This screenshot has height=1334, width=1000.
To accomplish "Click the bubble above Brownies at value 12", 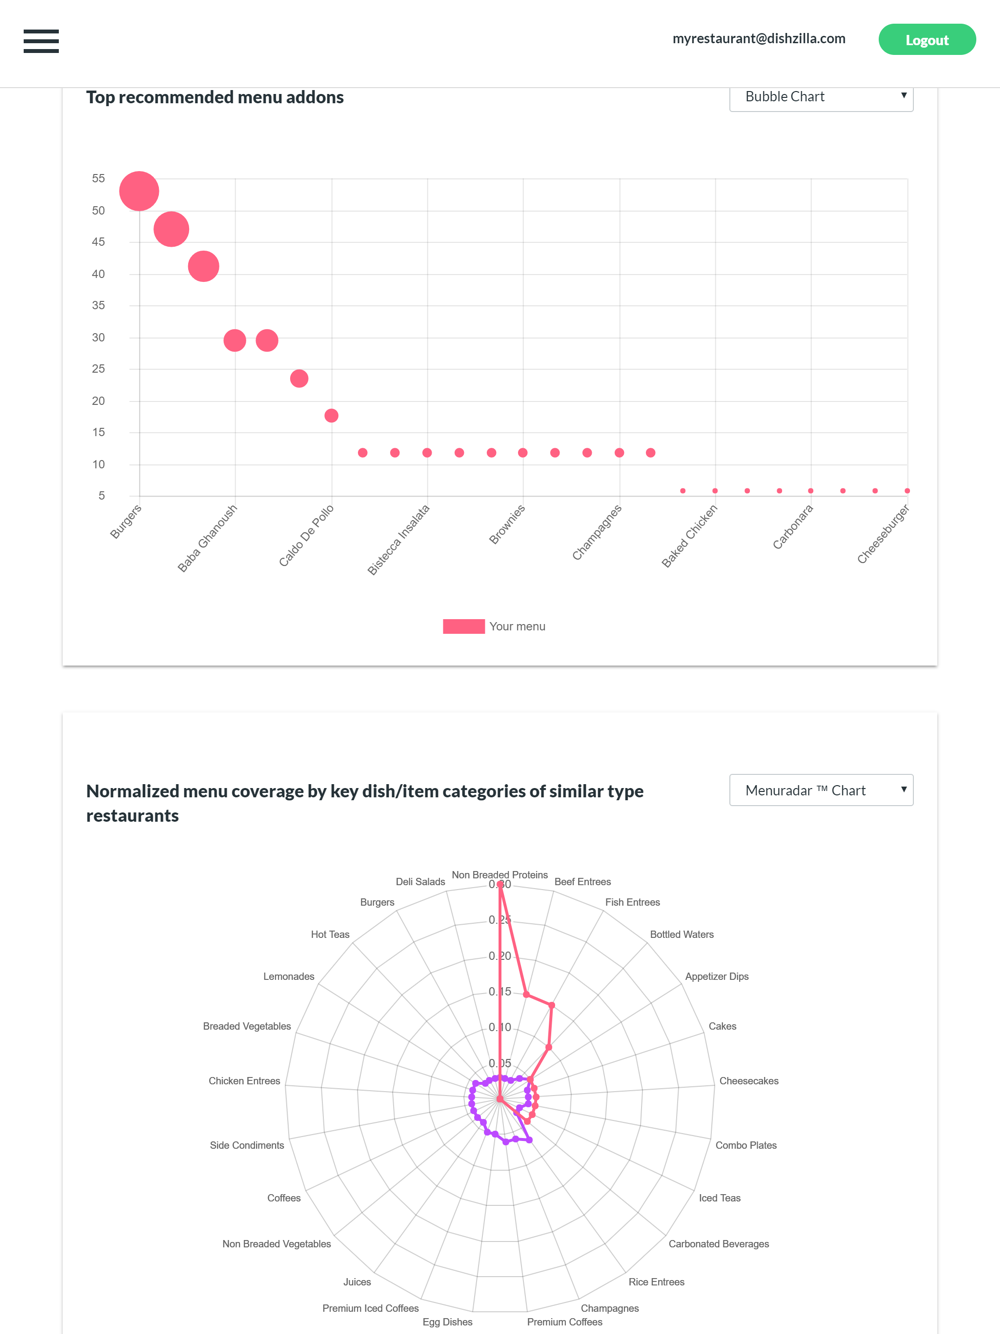I will point(523,453).
